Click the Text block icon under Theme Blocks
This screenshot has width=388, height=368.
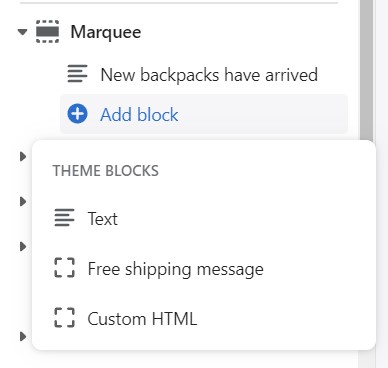[x=64, y=218]
